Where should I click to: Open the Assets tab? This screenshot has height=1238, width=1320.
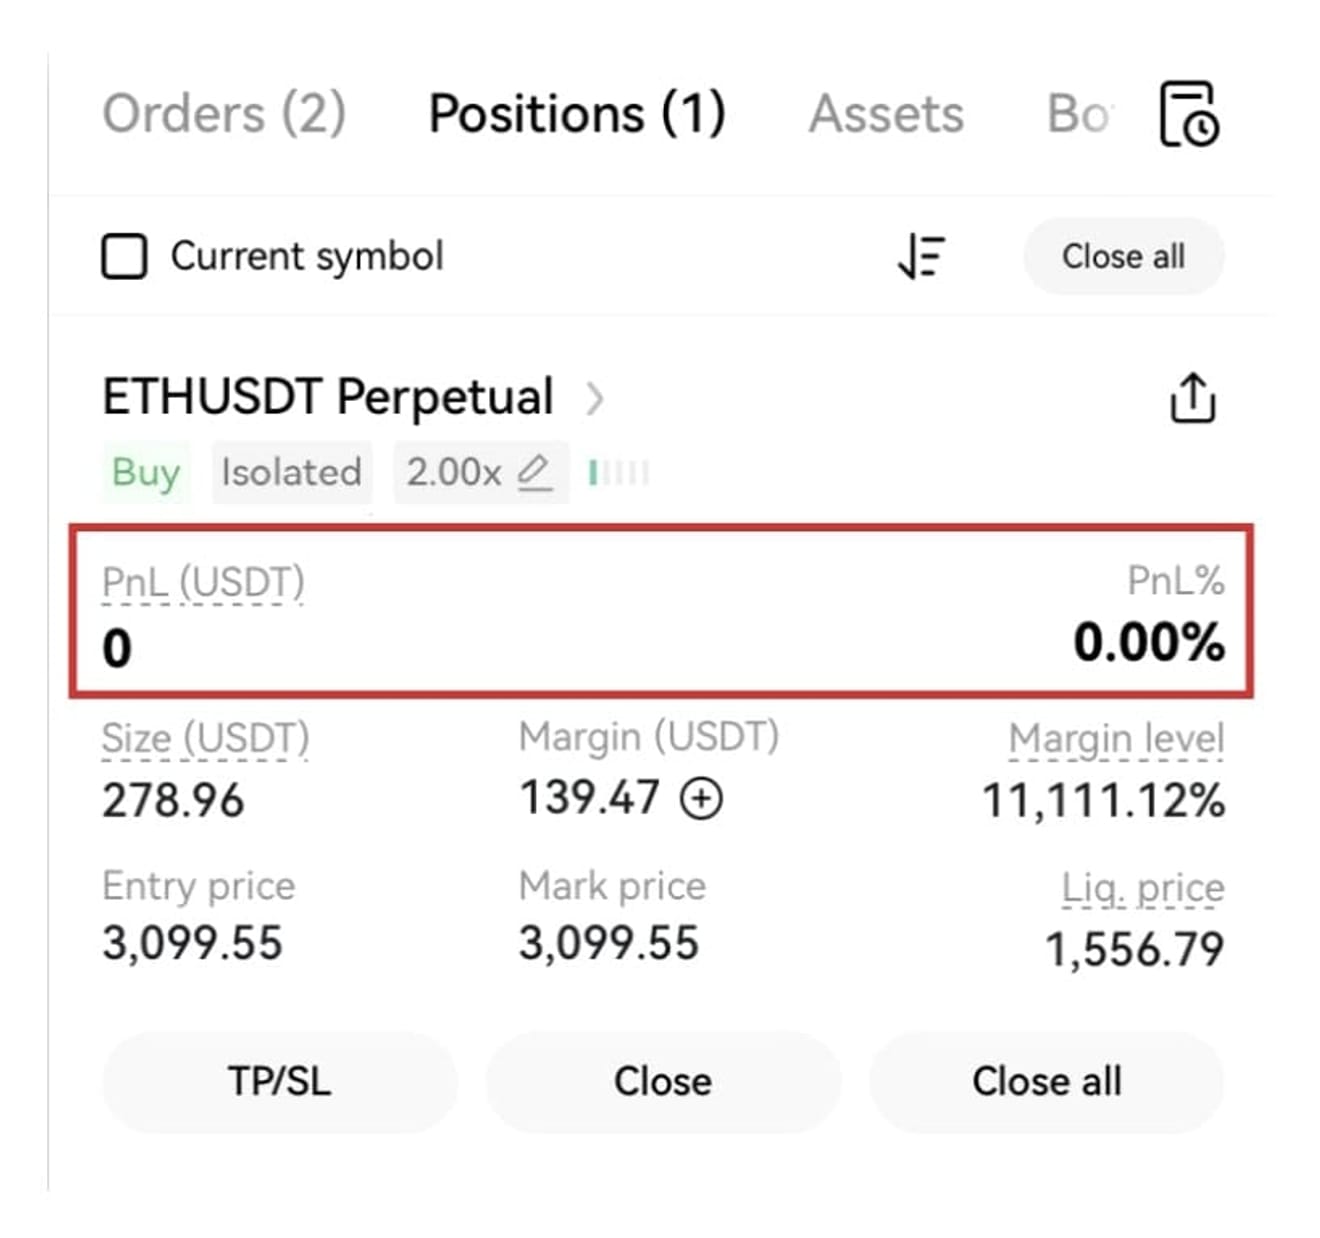point(886,113)
